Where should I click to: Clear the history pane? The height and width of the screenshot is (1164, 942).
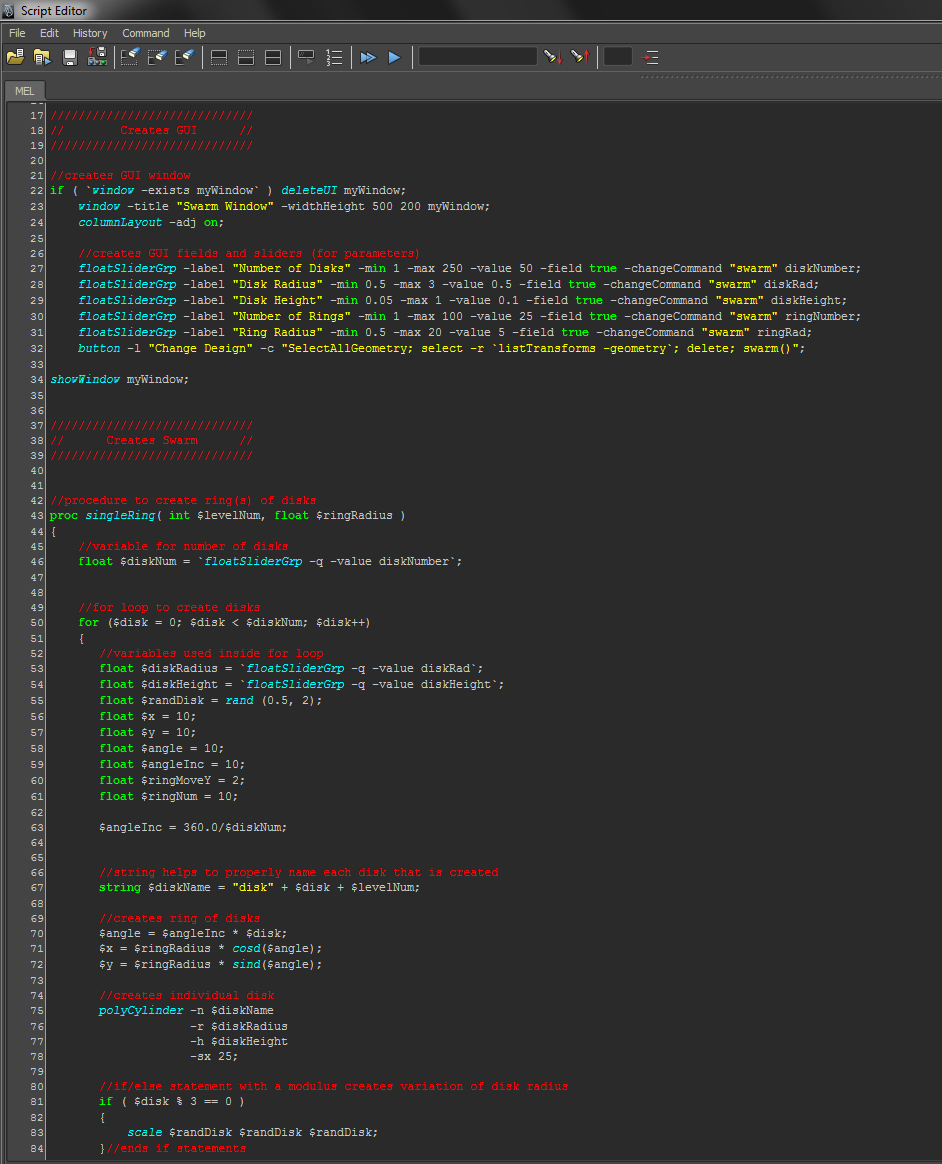pos(129,57)
